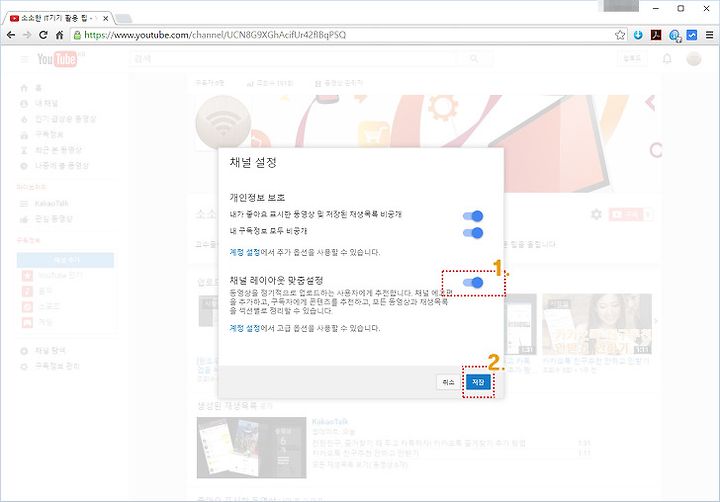Open the browser home page icon

coord(59,35)
